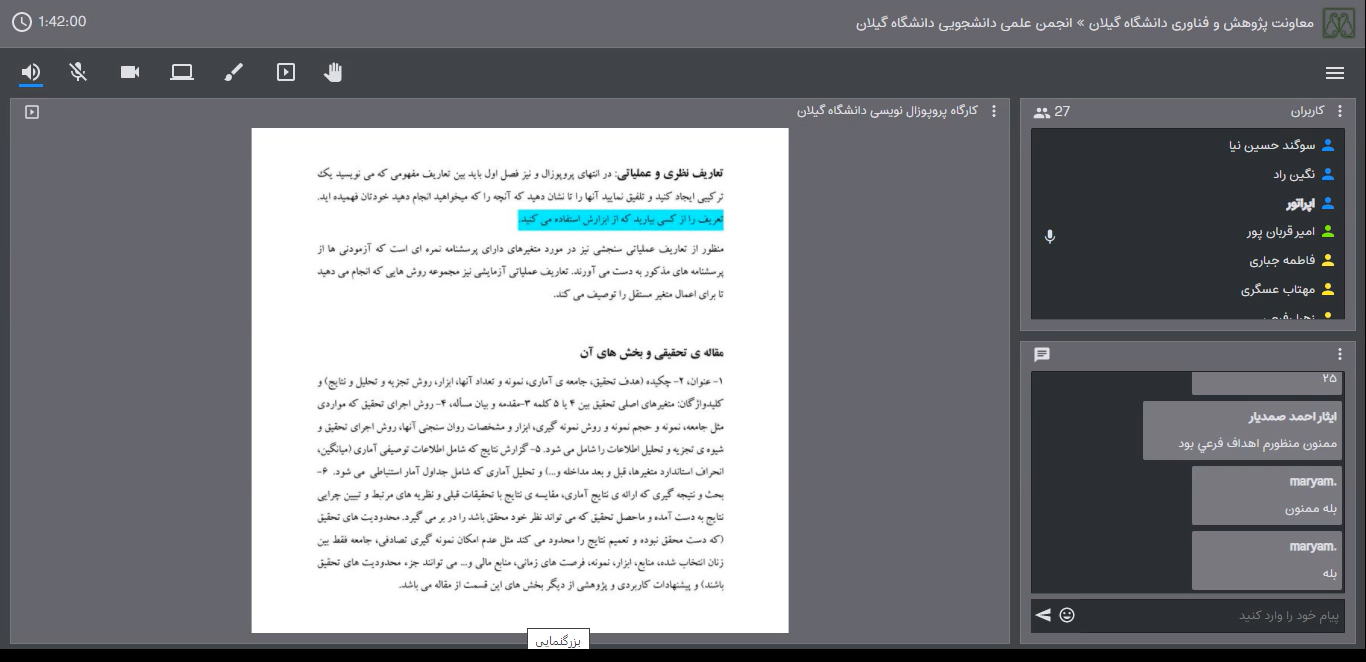Image resolution: width=1366 pixels, height=662 pixels.
Task: Click the panel icon at top-left of presentation
Action: [x=32, y=112]
